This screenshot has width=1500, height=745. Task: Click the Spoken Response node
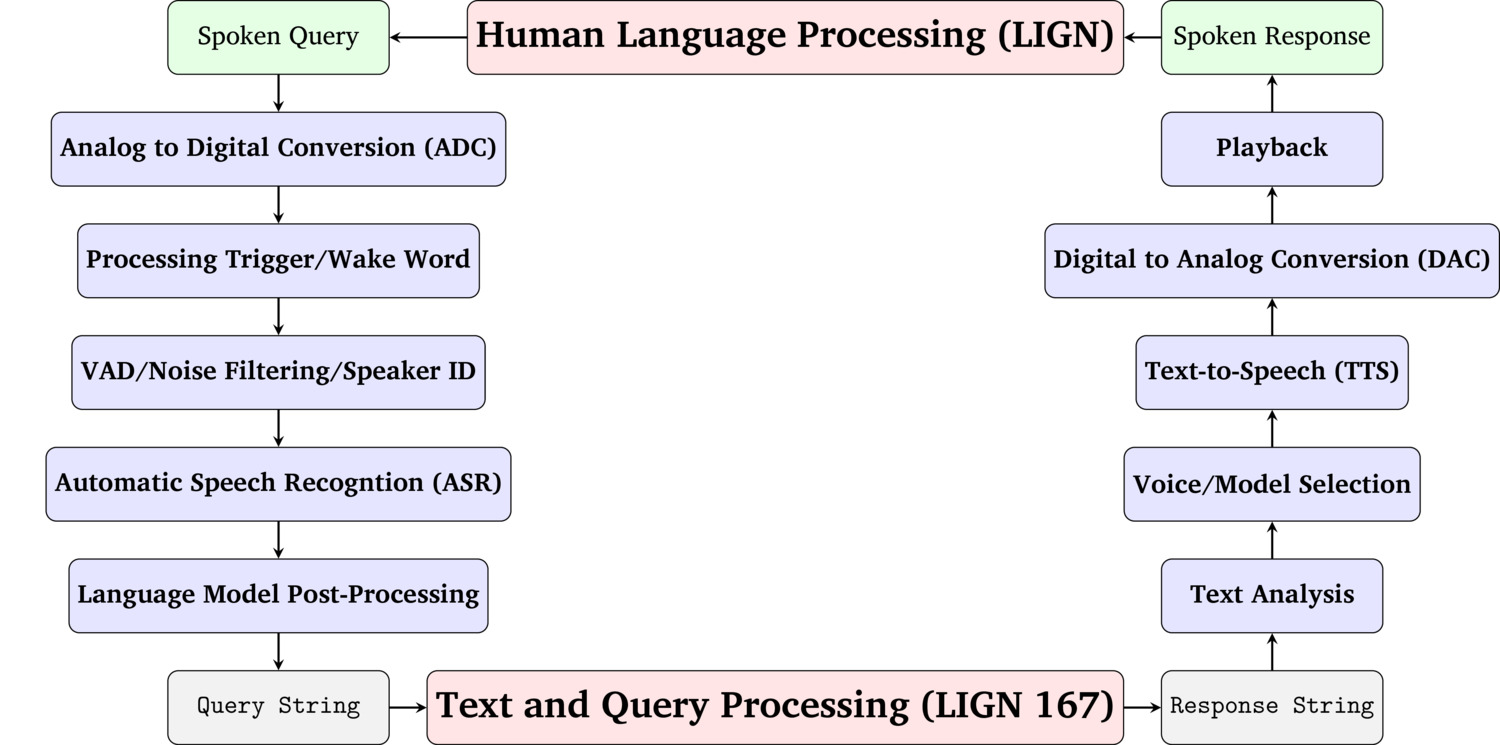click(1271, 37)
